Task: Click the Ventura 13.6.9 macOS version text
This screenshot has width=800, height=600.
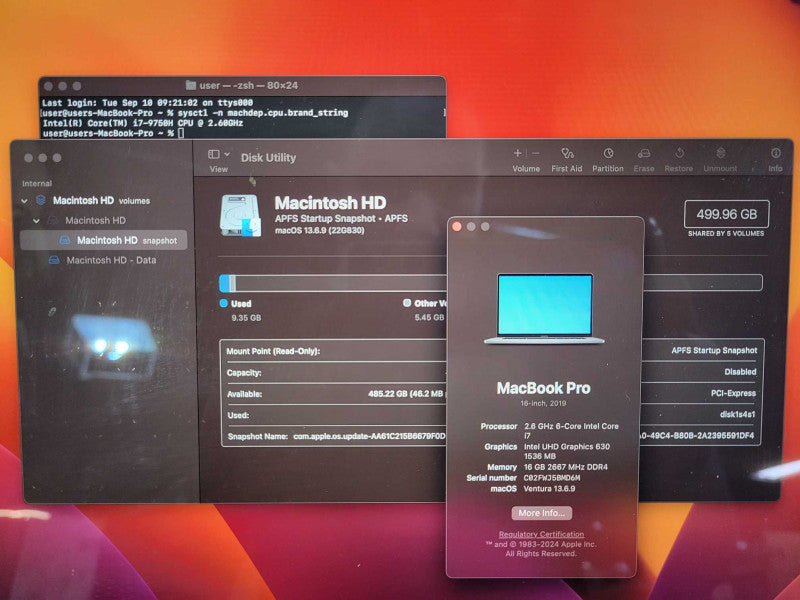Action: [x=549, y=489]
